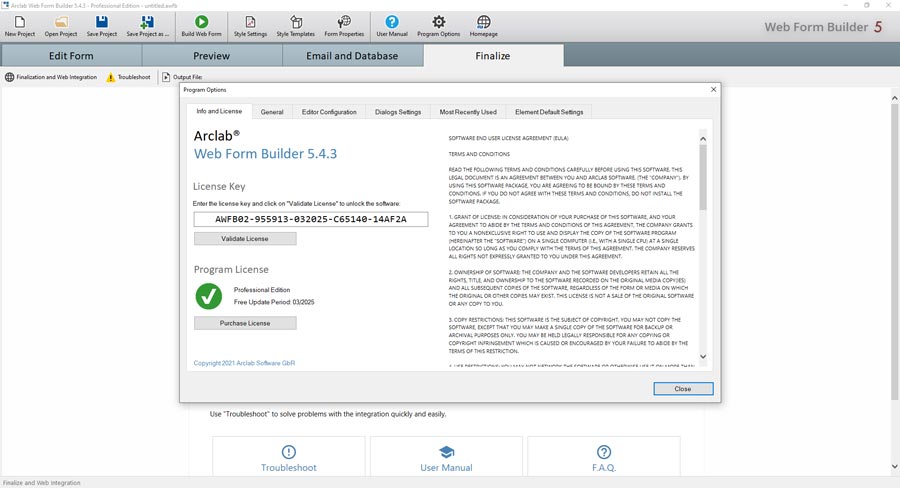900x488 pixels.
Task: Switch to the Edit Form tab
Action: pyautogui.click(x=71, y=56)
